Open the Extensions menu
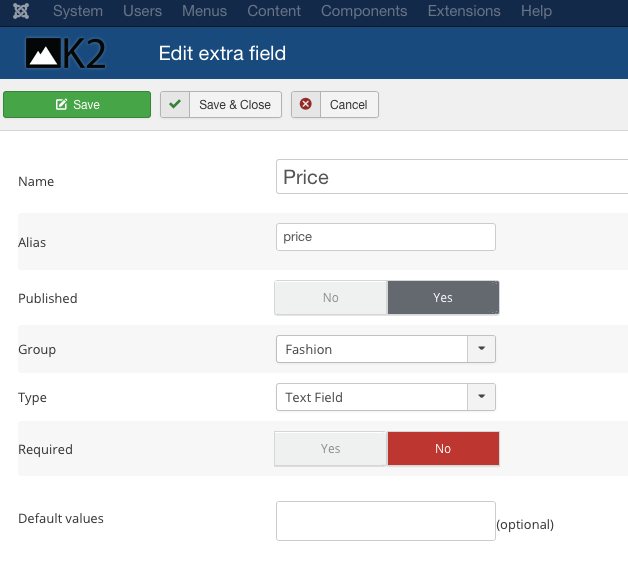 click(x=463, y=12)
